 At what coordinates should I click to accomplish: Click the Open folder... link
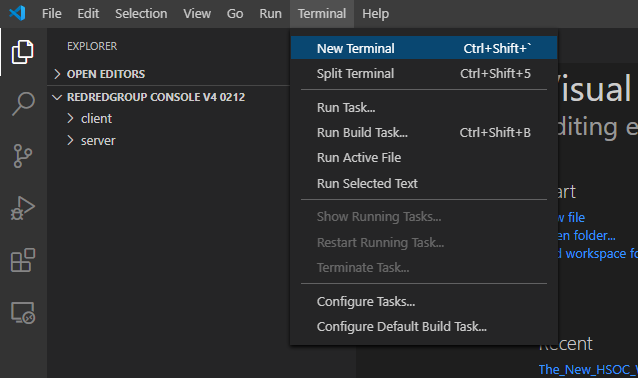pos(586,236)
